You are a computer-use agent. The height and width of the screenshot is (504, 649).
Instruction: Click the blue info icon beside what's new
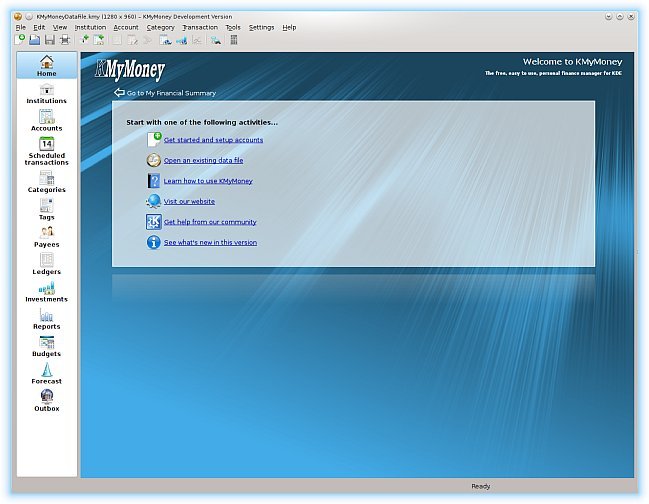point(154,242)
